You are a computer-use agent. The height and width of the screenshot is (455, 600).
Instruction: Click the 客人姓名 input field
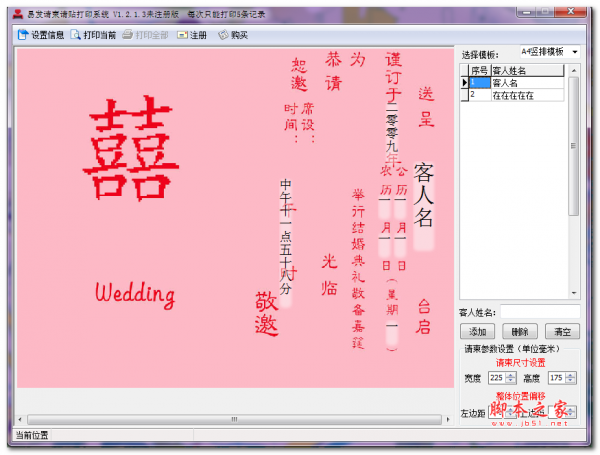click(540, 312)
